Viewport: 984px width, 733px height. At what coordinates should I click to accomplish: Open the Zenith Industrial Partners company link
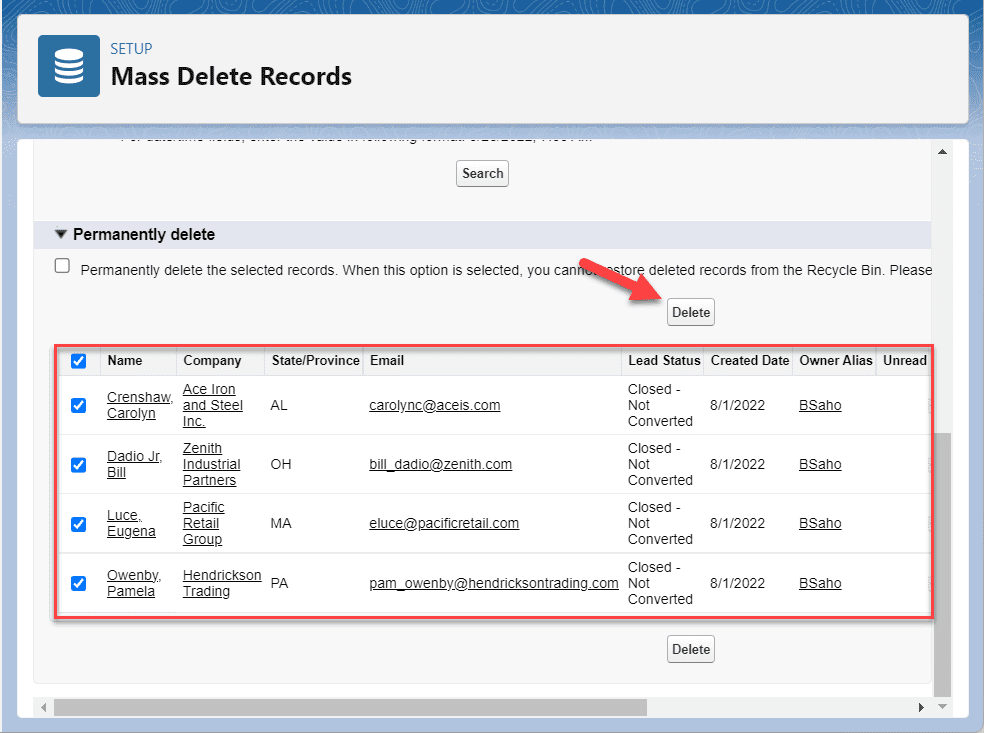210,464
